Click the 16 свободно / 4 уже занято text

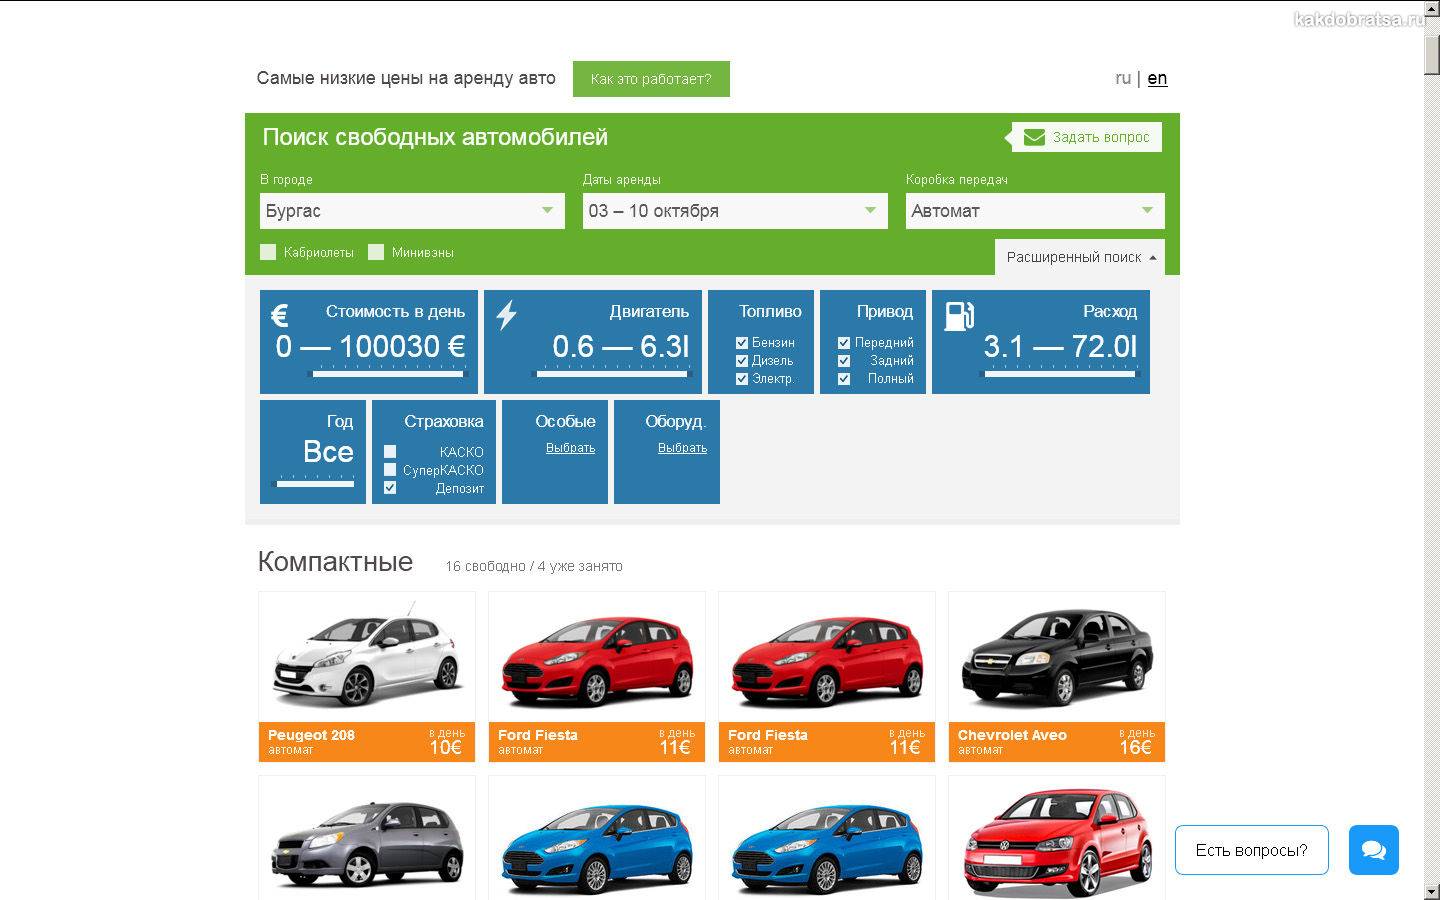534,566
